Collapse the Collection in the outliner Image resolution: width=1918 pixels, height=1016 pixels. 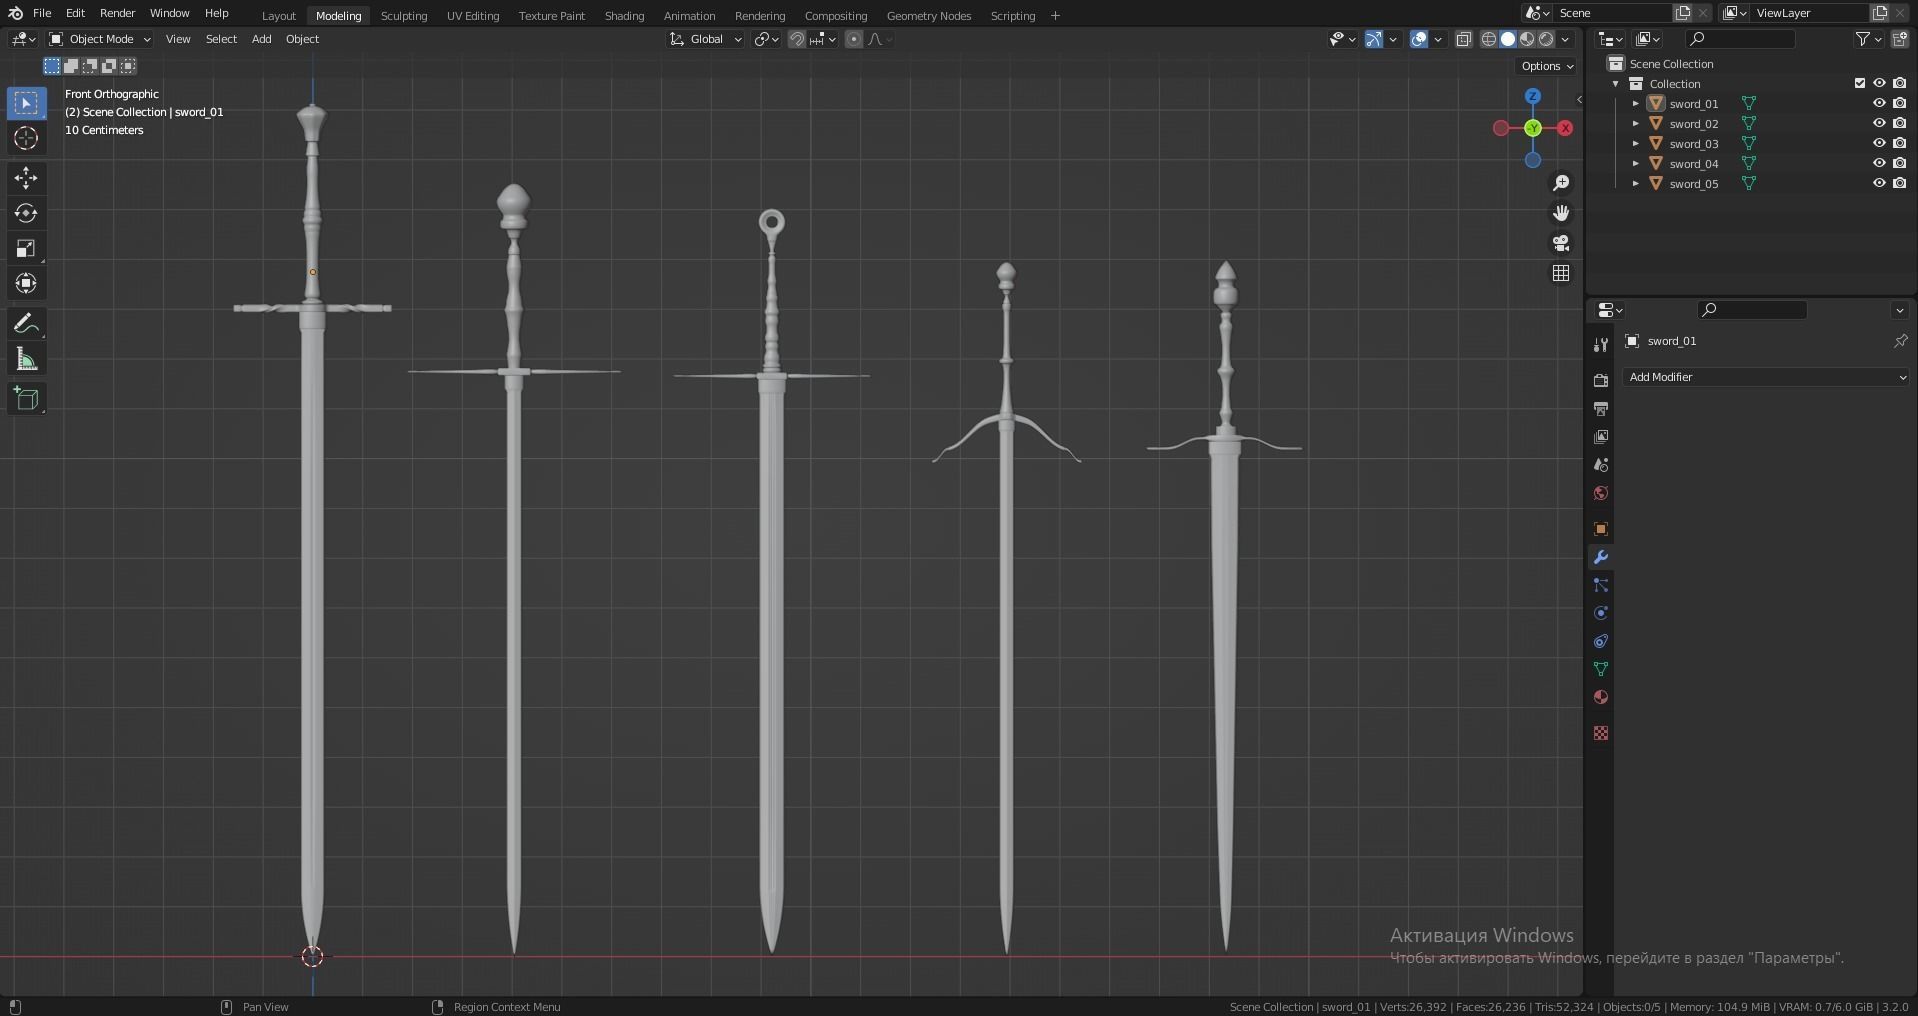pos(1617,84)
